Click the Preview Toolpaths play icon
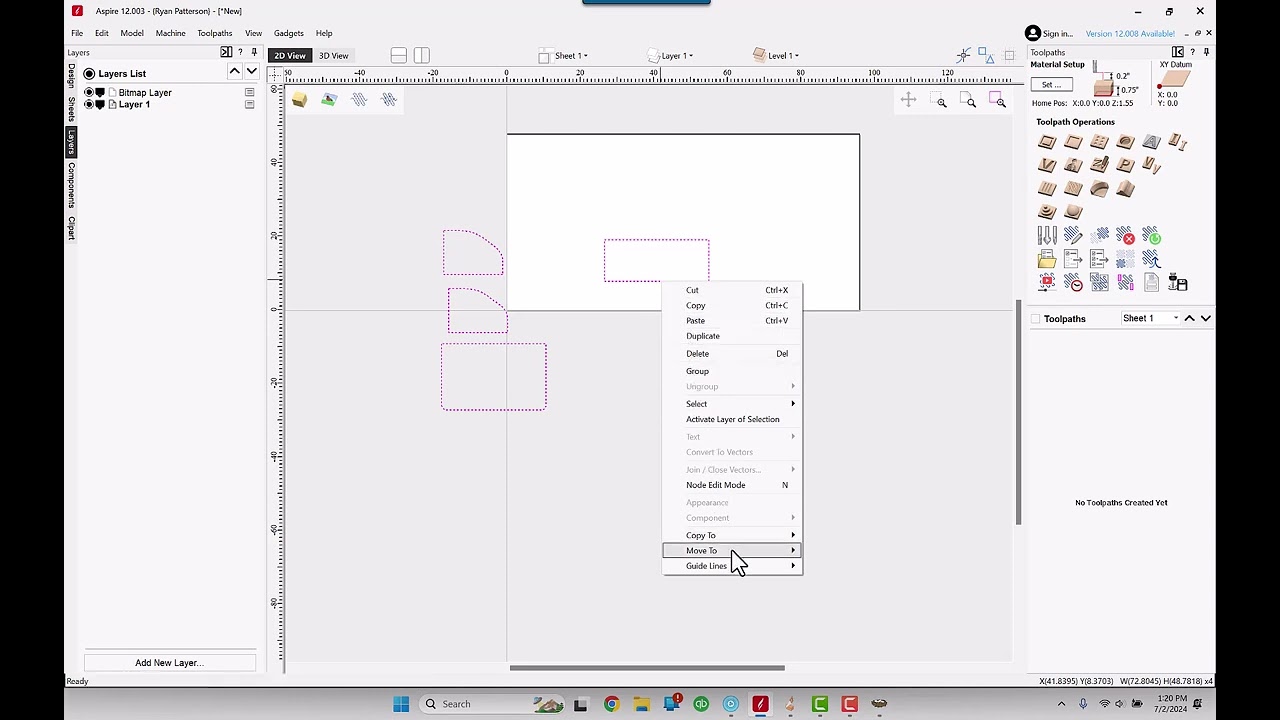 1047,284
